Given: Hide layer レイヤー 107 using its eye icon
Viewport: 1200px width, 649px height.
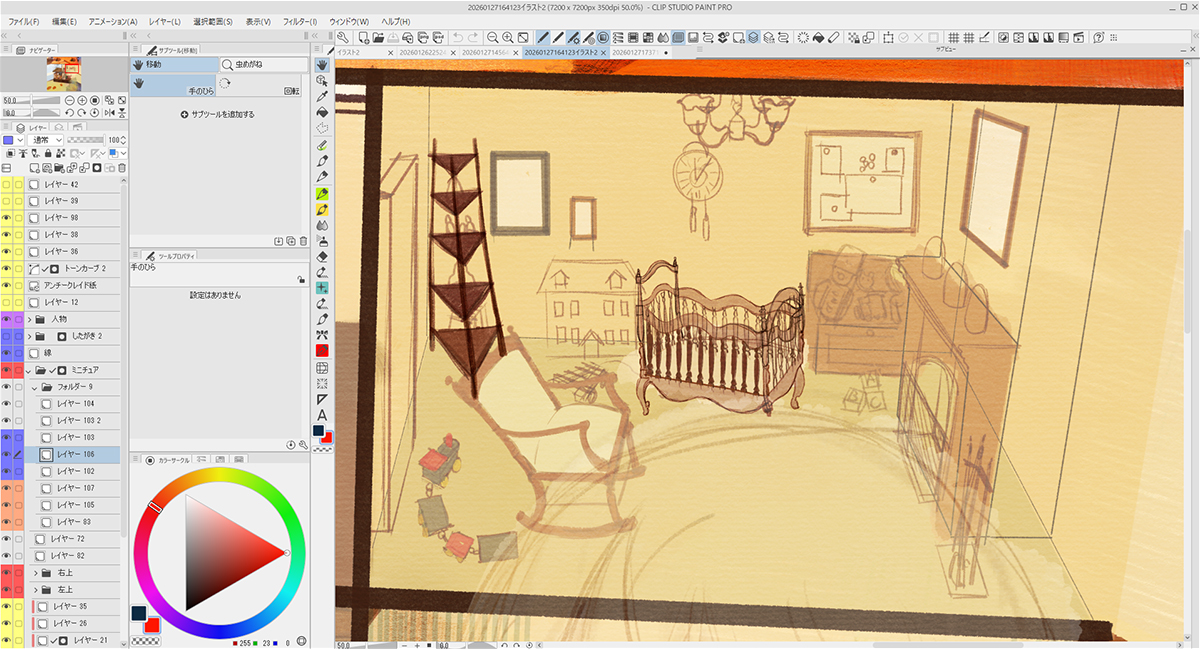Looking at the screenshot, I should pyautogui.click(x=6, y=488).
